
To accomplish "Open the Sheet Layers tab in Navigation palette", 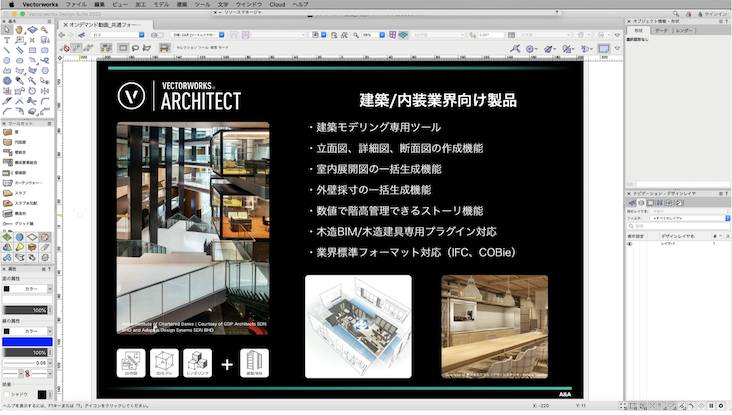I will point(650,203).
